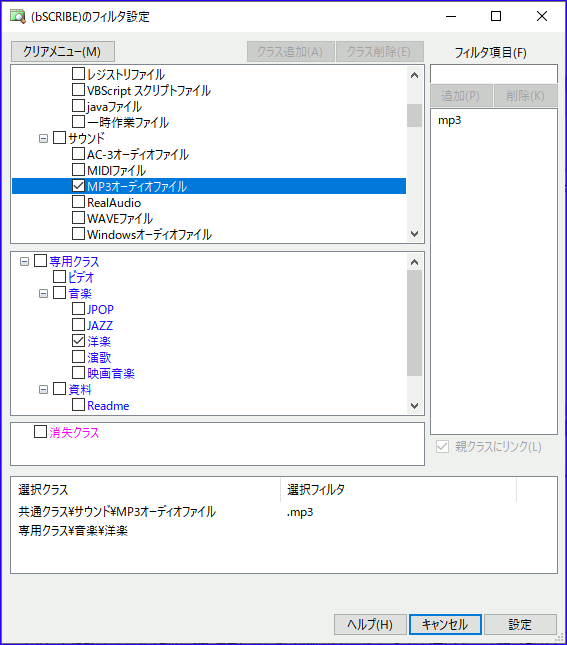This screenshot has height=645, width=567.
Task: Check the Readme checkbox
Action: tap(78, 405)
